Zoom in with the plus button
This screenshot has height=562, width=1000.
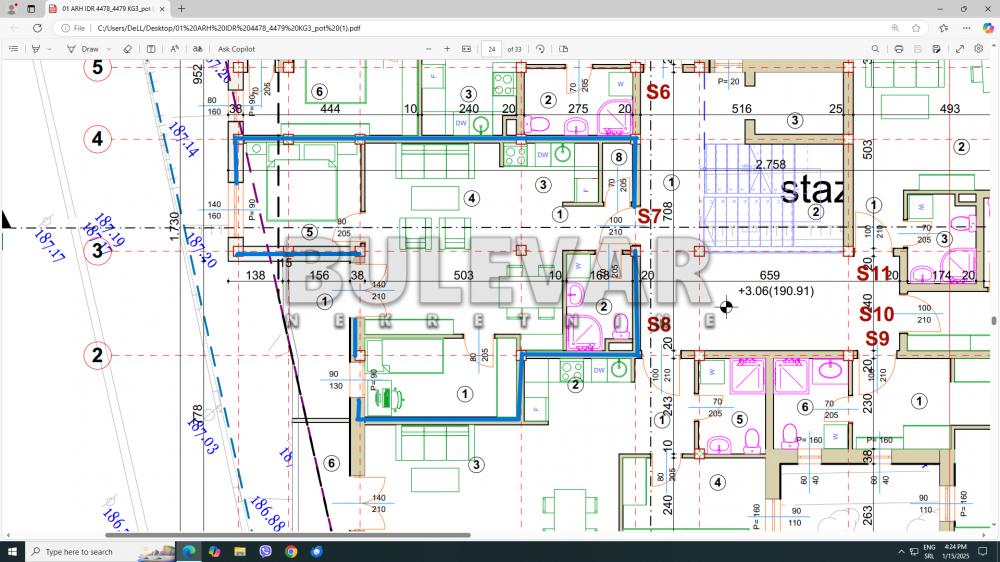coord(447,48)
